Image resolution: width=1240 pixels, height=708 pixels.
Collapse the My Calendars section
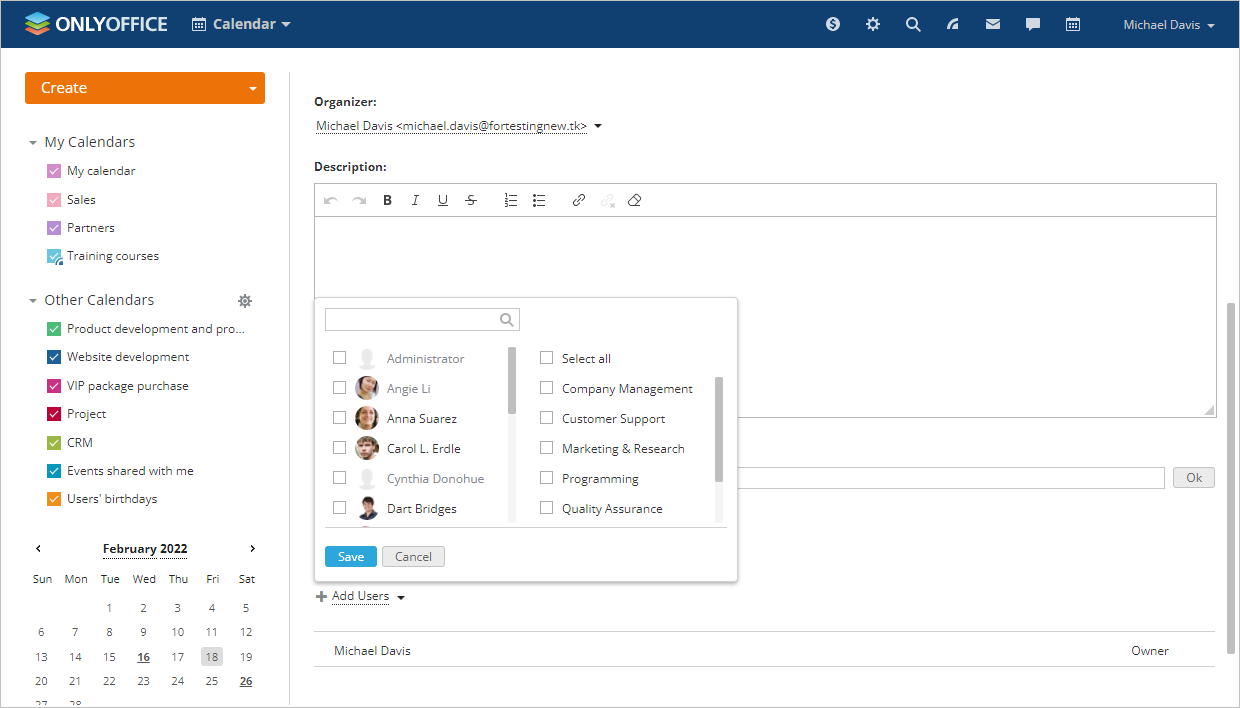33,143
